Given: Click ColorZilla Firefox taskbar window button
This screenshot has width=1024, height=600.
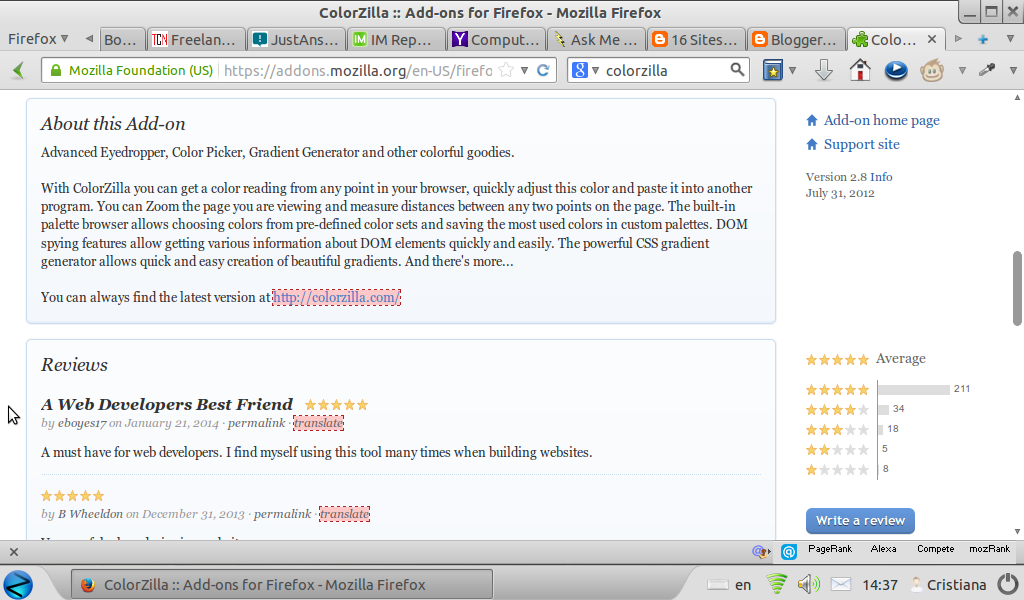Looking at the screenshot, I should 282,584.
